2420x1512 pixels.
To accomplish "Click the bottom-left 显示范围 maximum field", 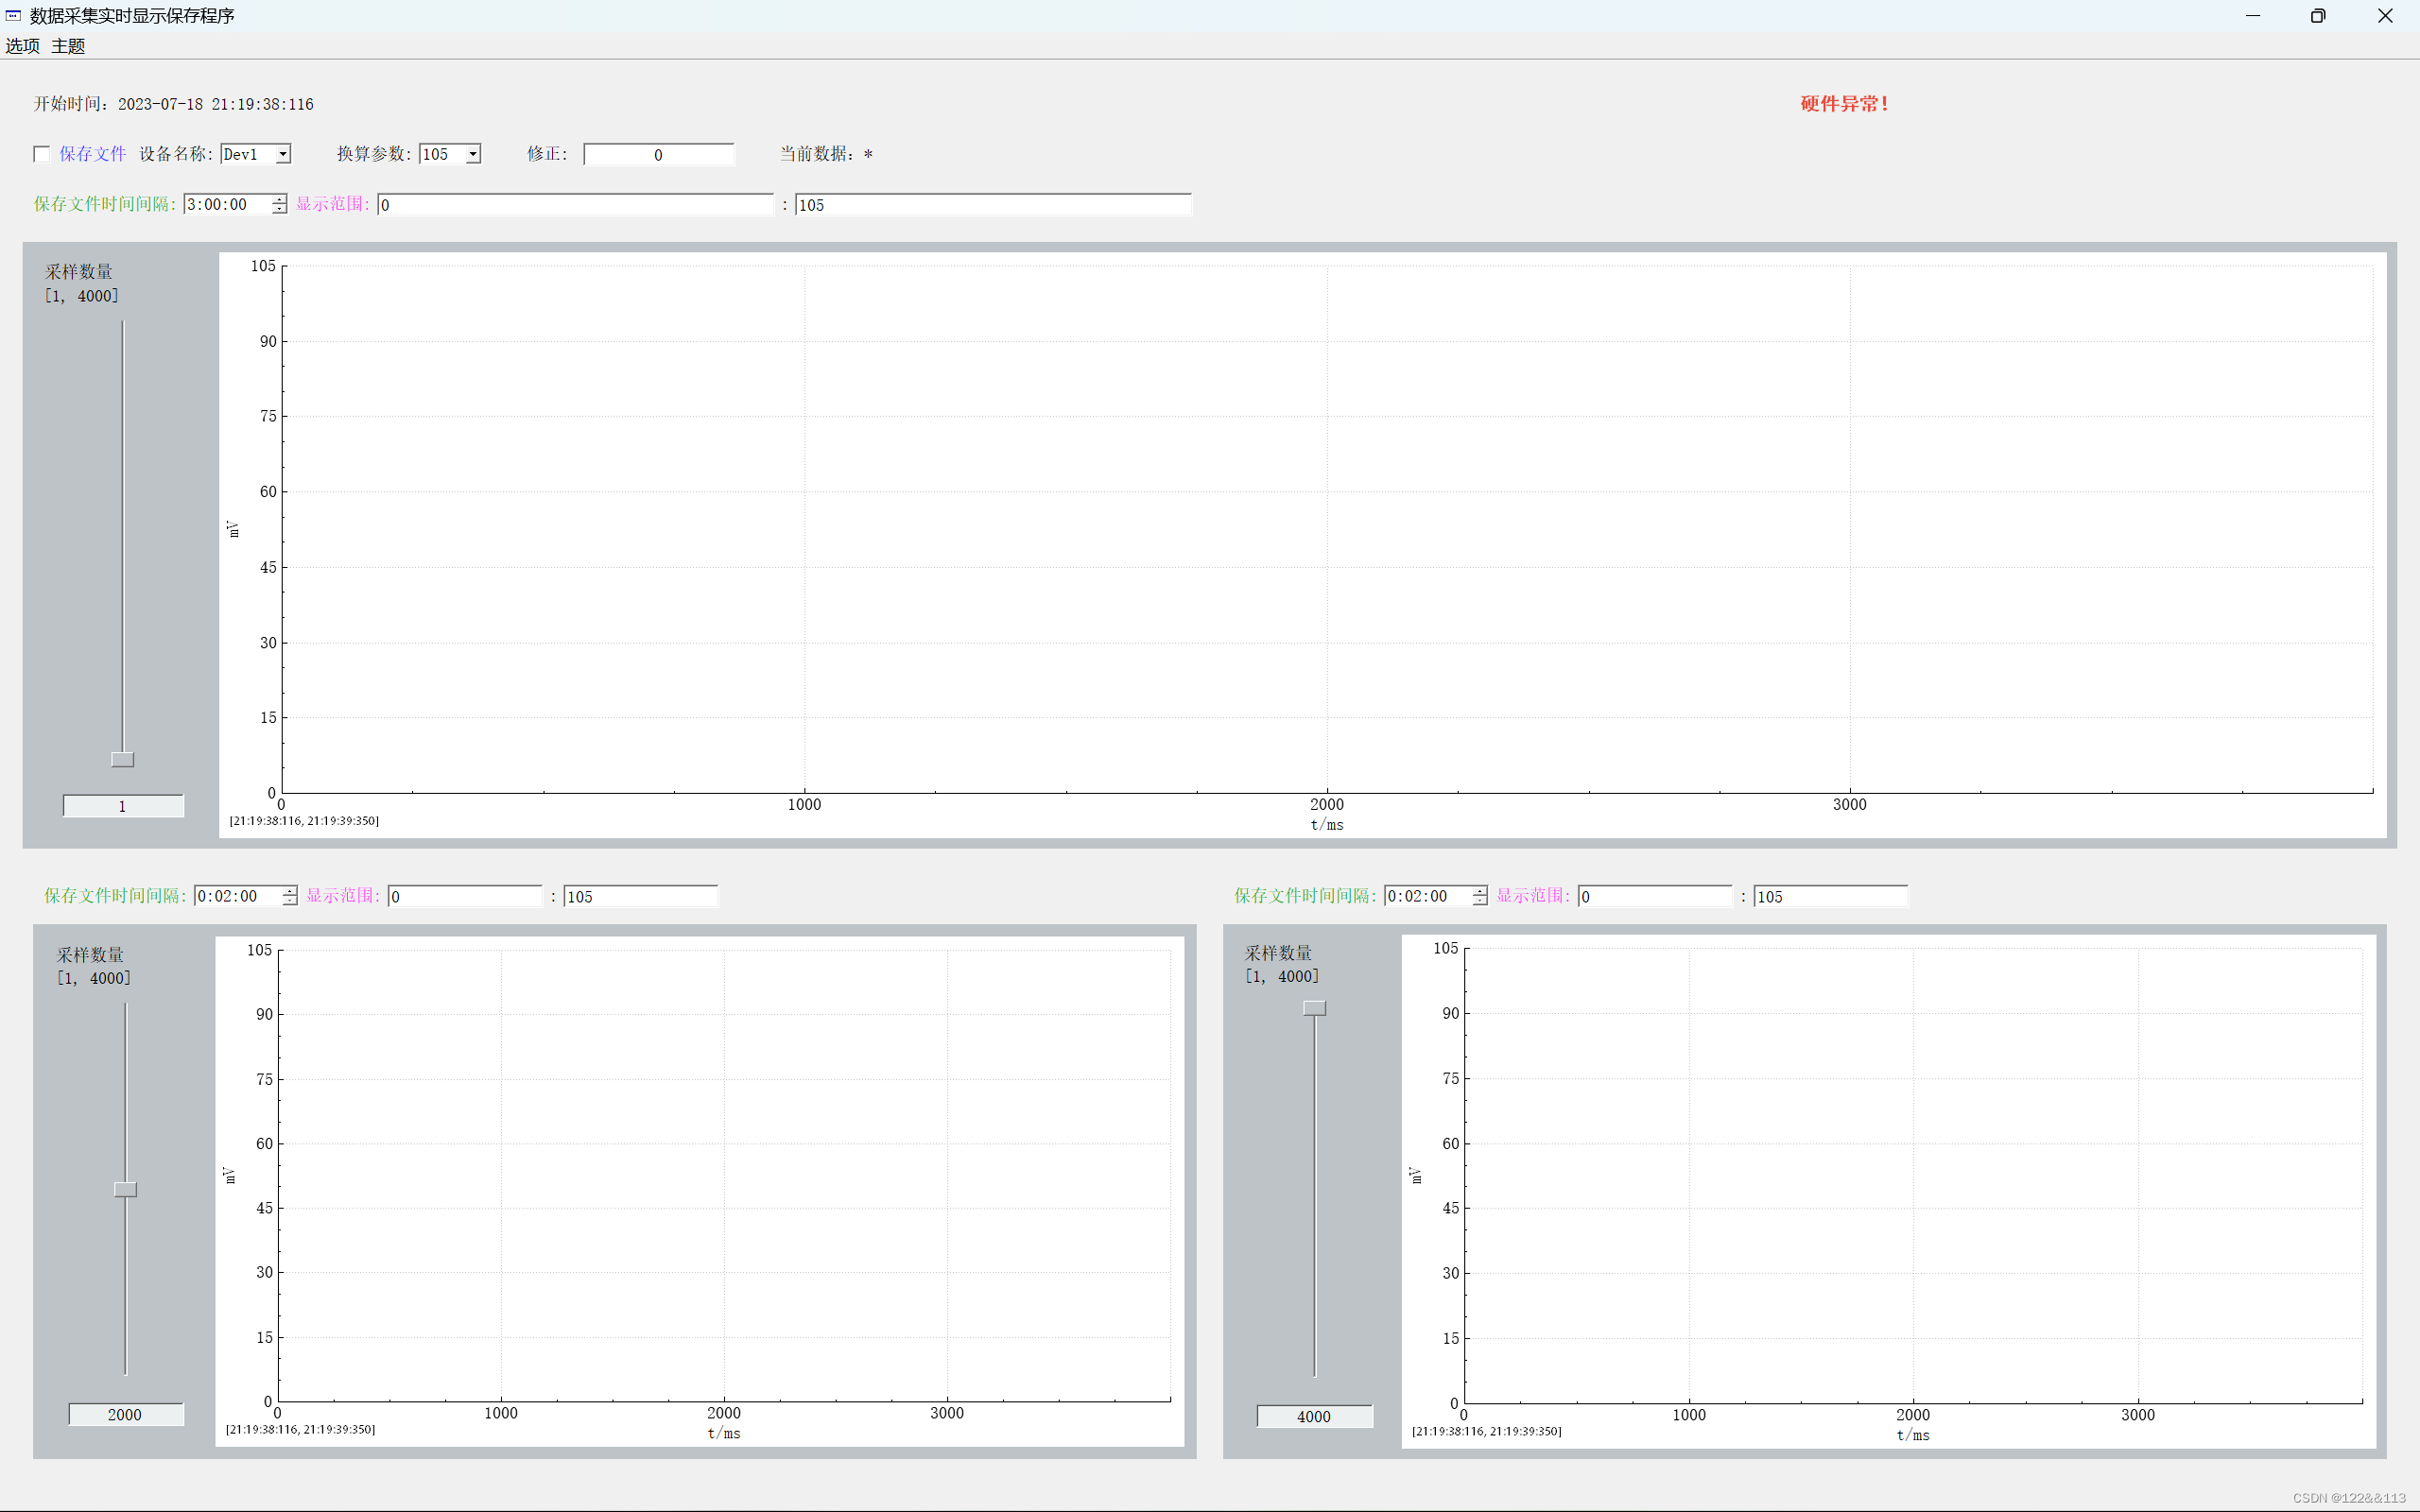I will pyautogui.click(x=641, y=897).
